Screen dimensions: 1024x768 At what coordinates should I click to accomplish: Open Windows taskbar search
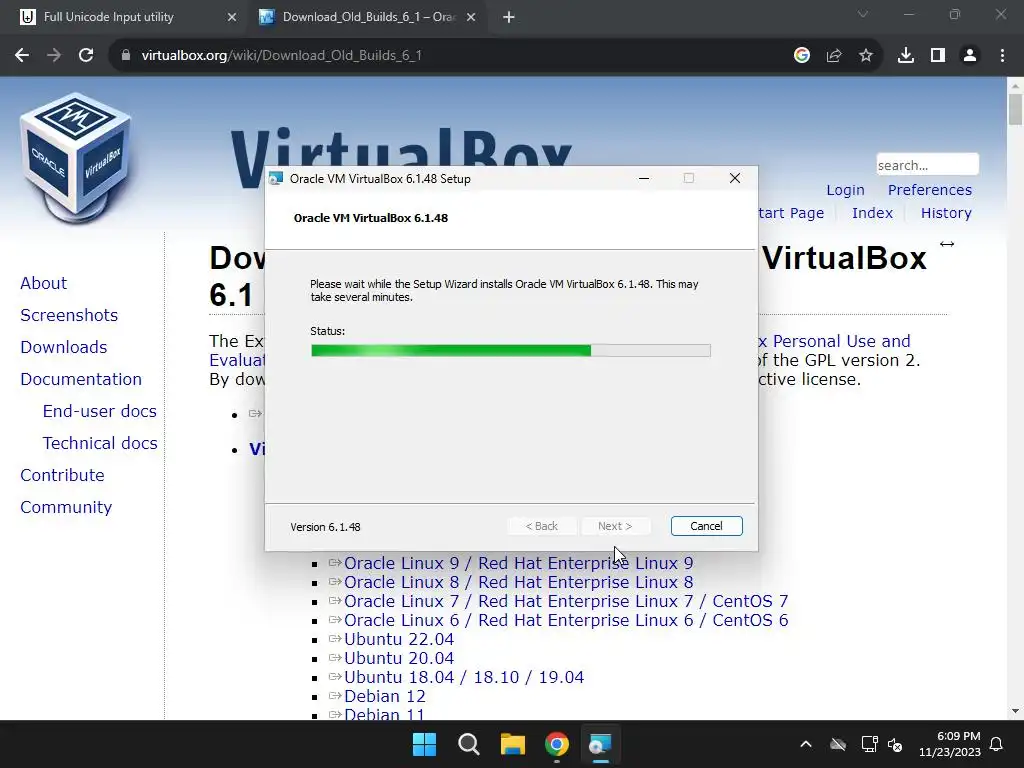(x=468, y=744)
